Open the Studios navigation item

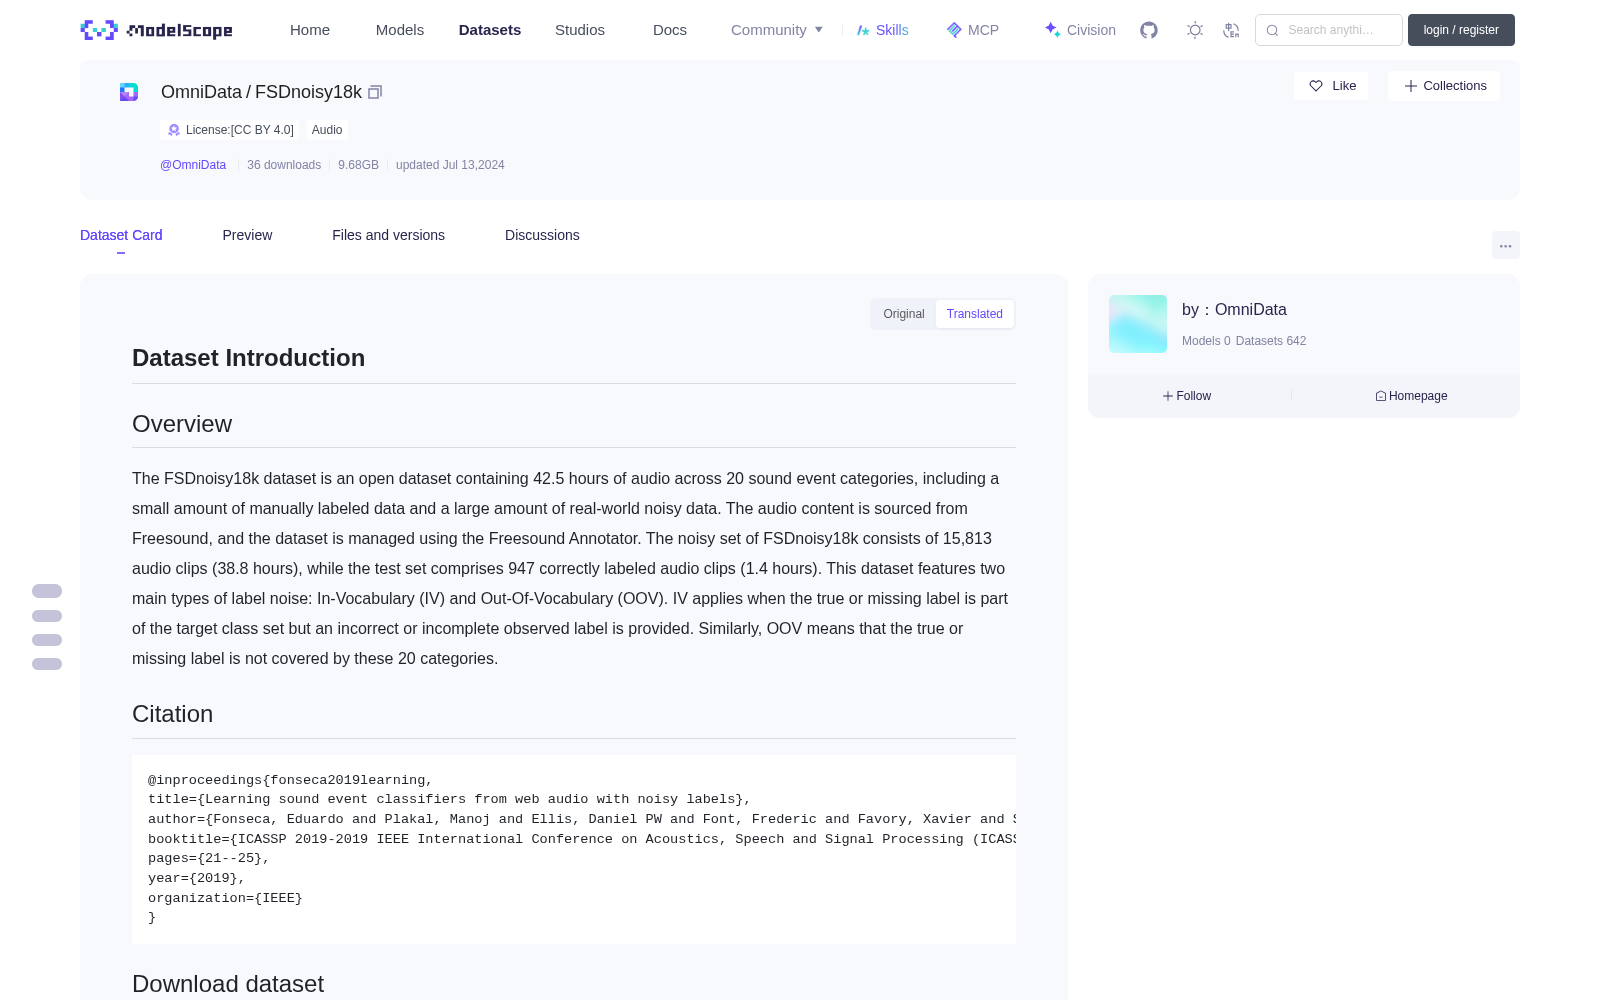coord(580,30)
